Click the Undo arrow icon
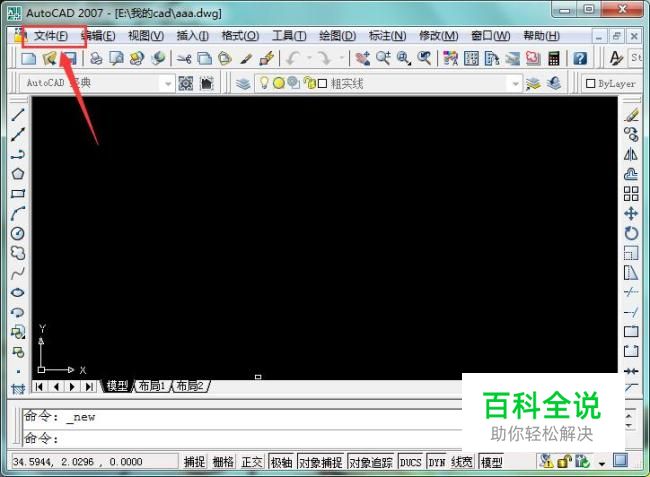The image size is (650, 477). 293,58
